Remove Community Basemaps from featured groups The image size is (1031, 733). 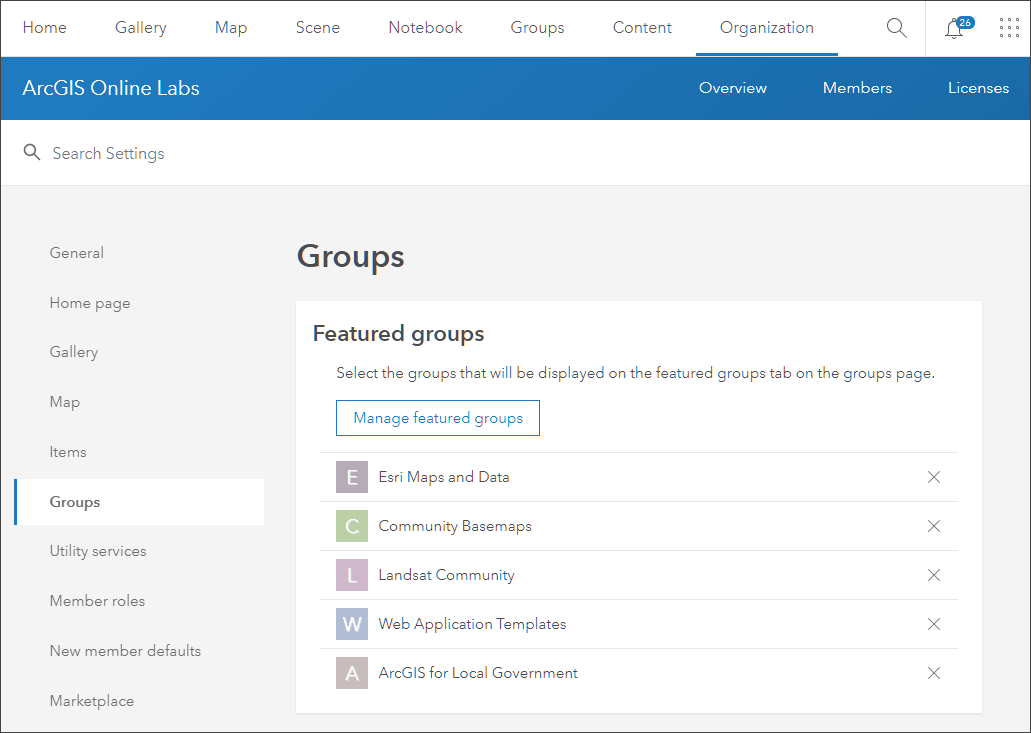[934, 526]
